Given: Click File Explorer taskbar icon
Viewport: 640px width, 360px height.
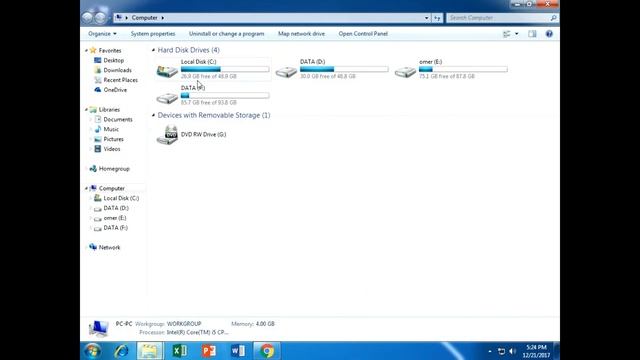Looking at the screenshot, I should coord(150,351).
